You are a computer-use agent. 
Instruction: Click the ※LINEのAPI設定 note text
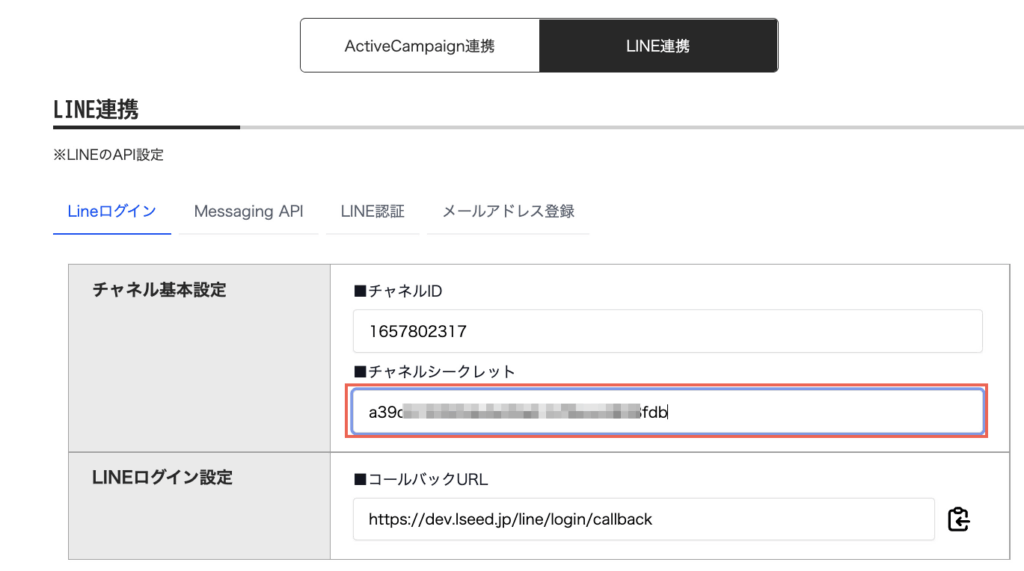coord(108,155)
